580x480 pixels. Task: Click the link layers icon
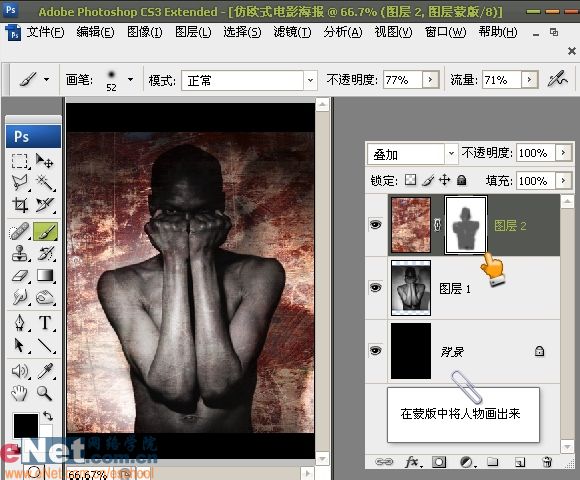click(x=384, y=462)
